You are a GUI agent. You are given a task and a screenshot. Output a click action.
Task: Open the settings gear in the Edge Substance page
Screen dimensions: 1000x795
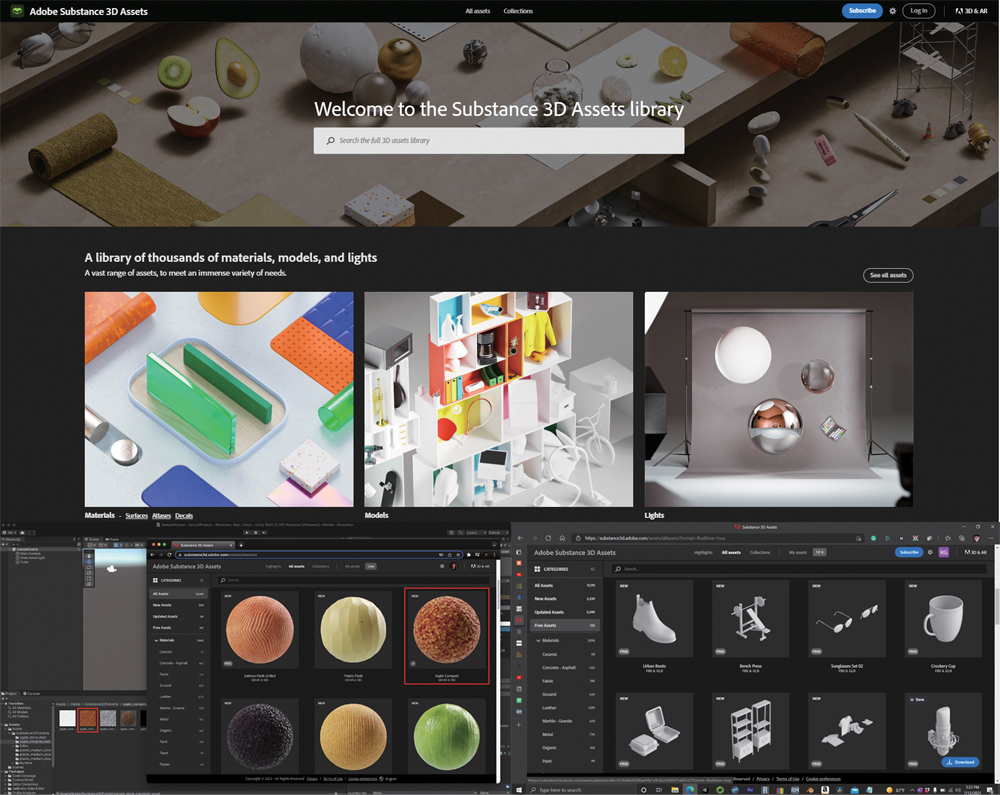[x=930, y=552]
